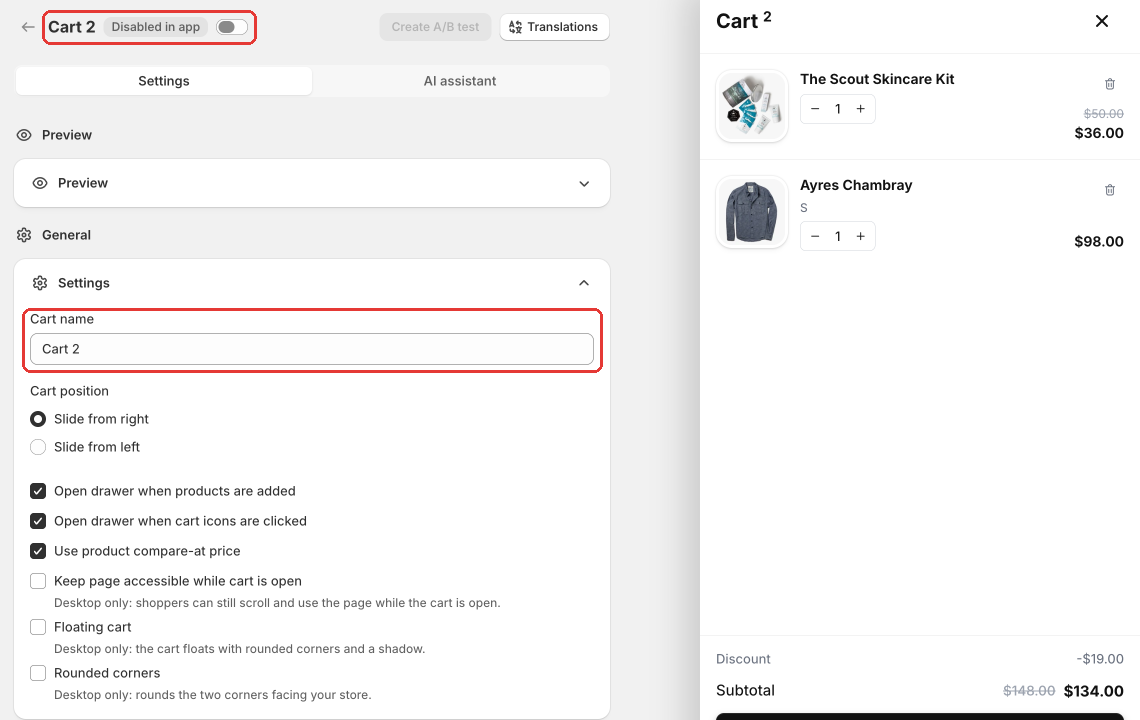Image resolution: width=1140 pixels, height=720 pixels.
Task: Click the $134.00 subtotal amount
Action: point(1093,691)
